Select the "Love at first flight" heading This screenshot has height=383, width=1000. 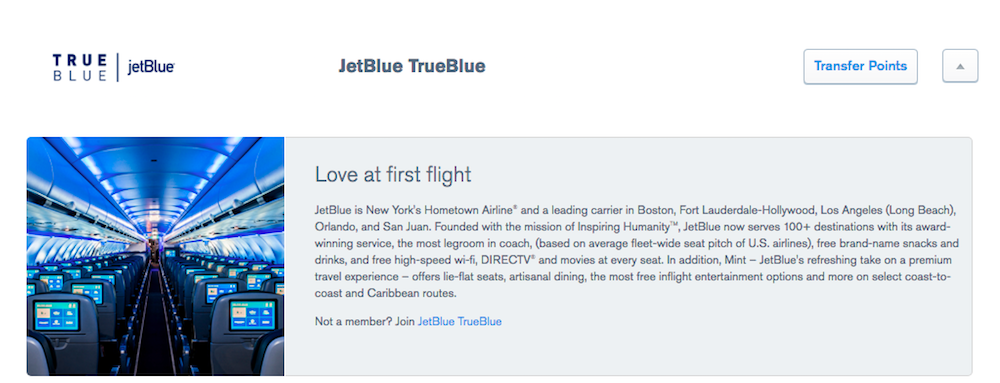(x=393, y=175)
